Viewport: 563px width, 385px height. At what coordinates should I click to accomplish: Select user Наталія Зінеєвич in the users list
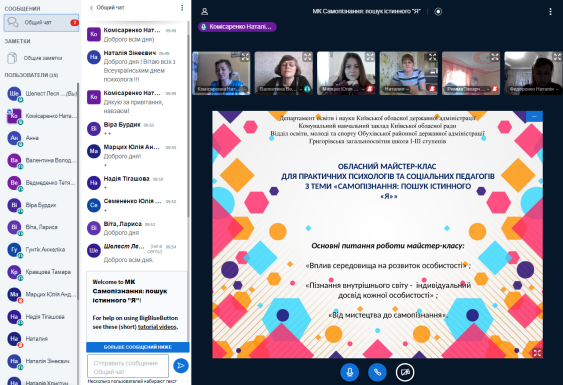(41, 361)
